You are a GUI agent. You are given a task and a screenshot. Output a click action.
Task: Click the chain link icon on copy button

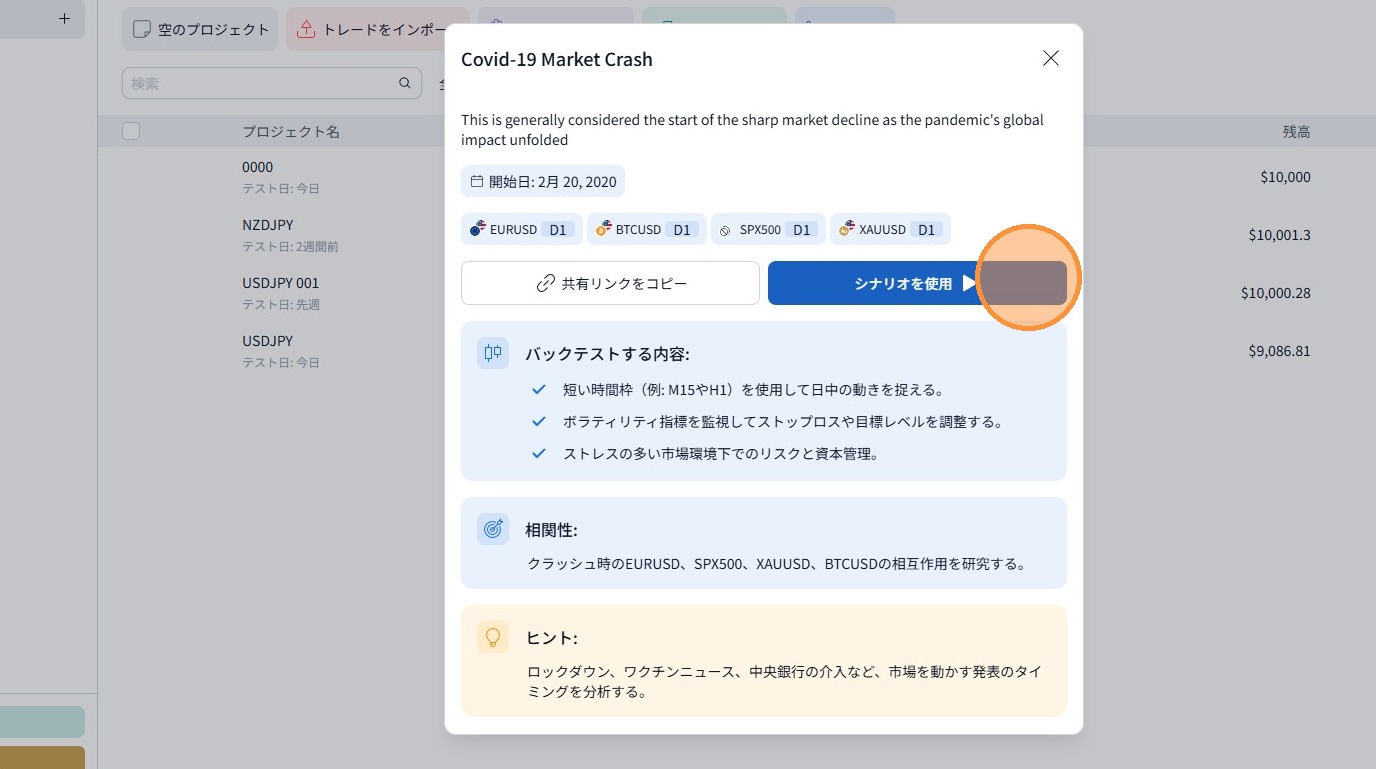546,283
